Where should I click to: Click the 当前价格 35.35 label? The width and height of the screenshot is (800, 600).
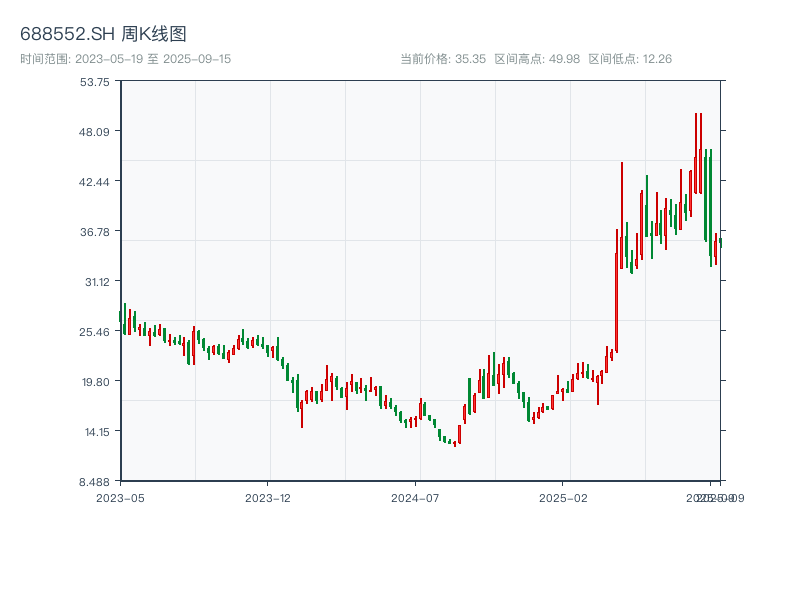tap(442, 59)
